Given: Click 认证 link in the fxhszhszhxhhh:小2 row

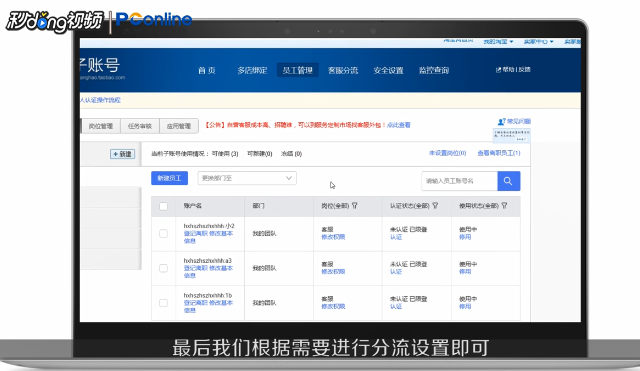Looking at the screenshot, I should click(x=396, y=237).
